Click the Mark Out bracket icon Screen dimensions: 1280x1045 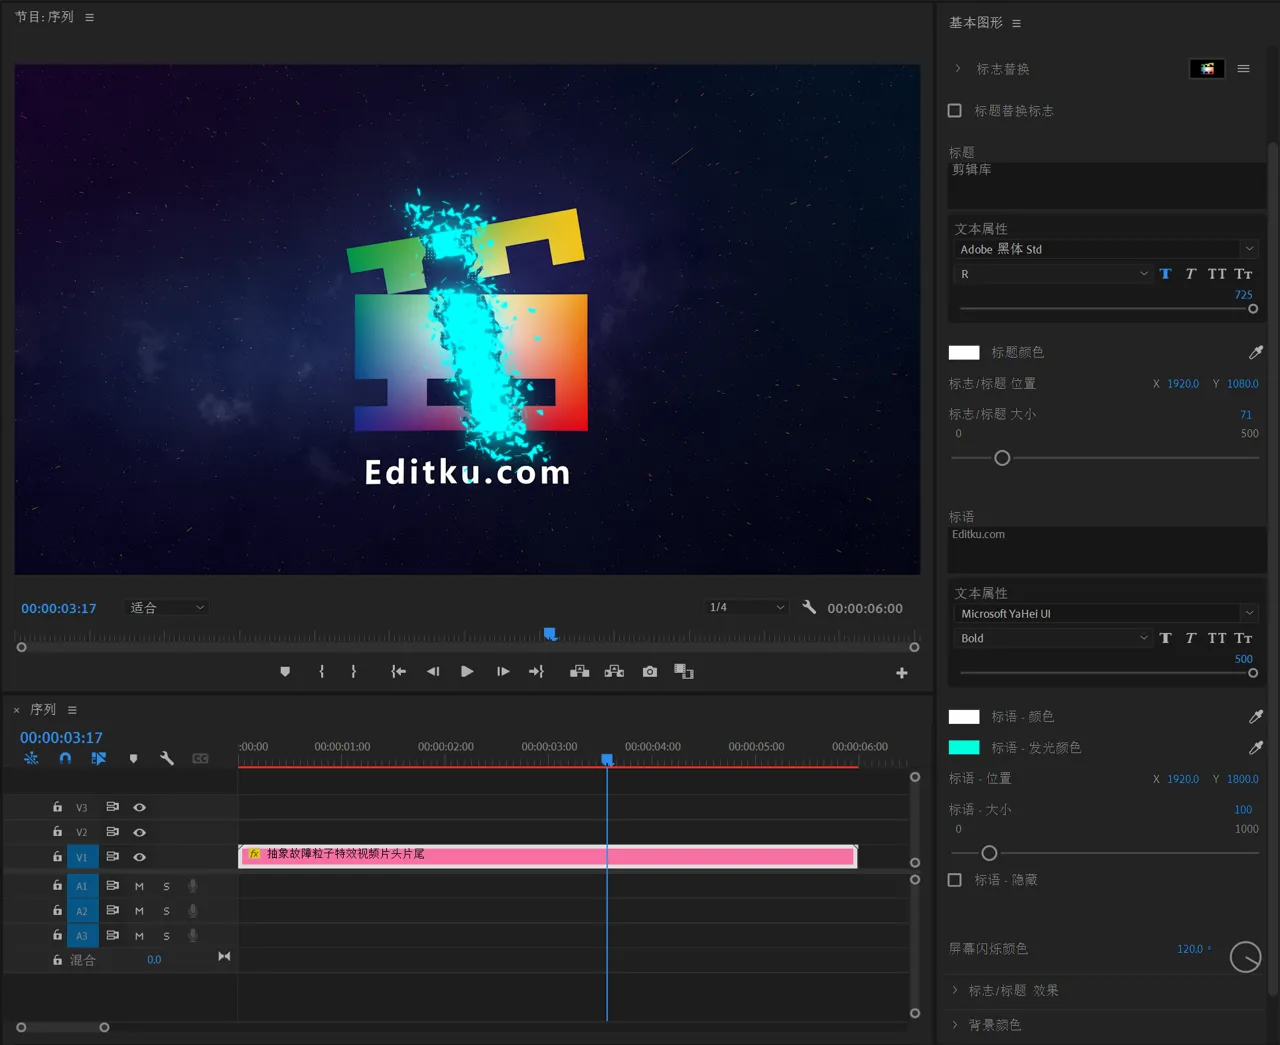click(354, 672)
